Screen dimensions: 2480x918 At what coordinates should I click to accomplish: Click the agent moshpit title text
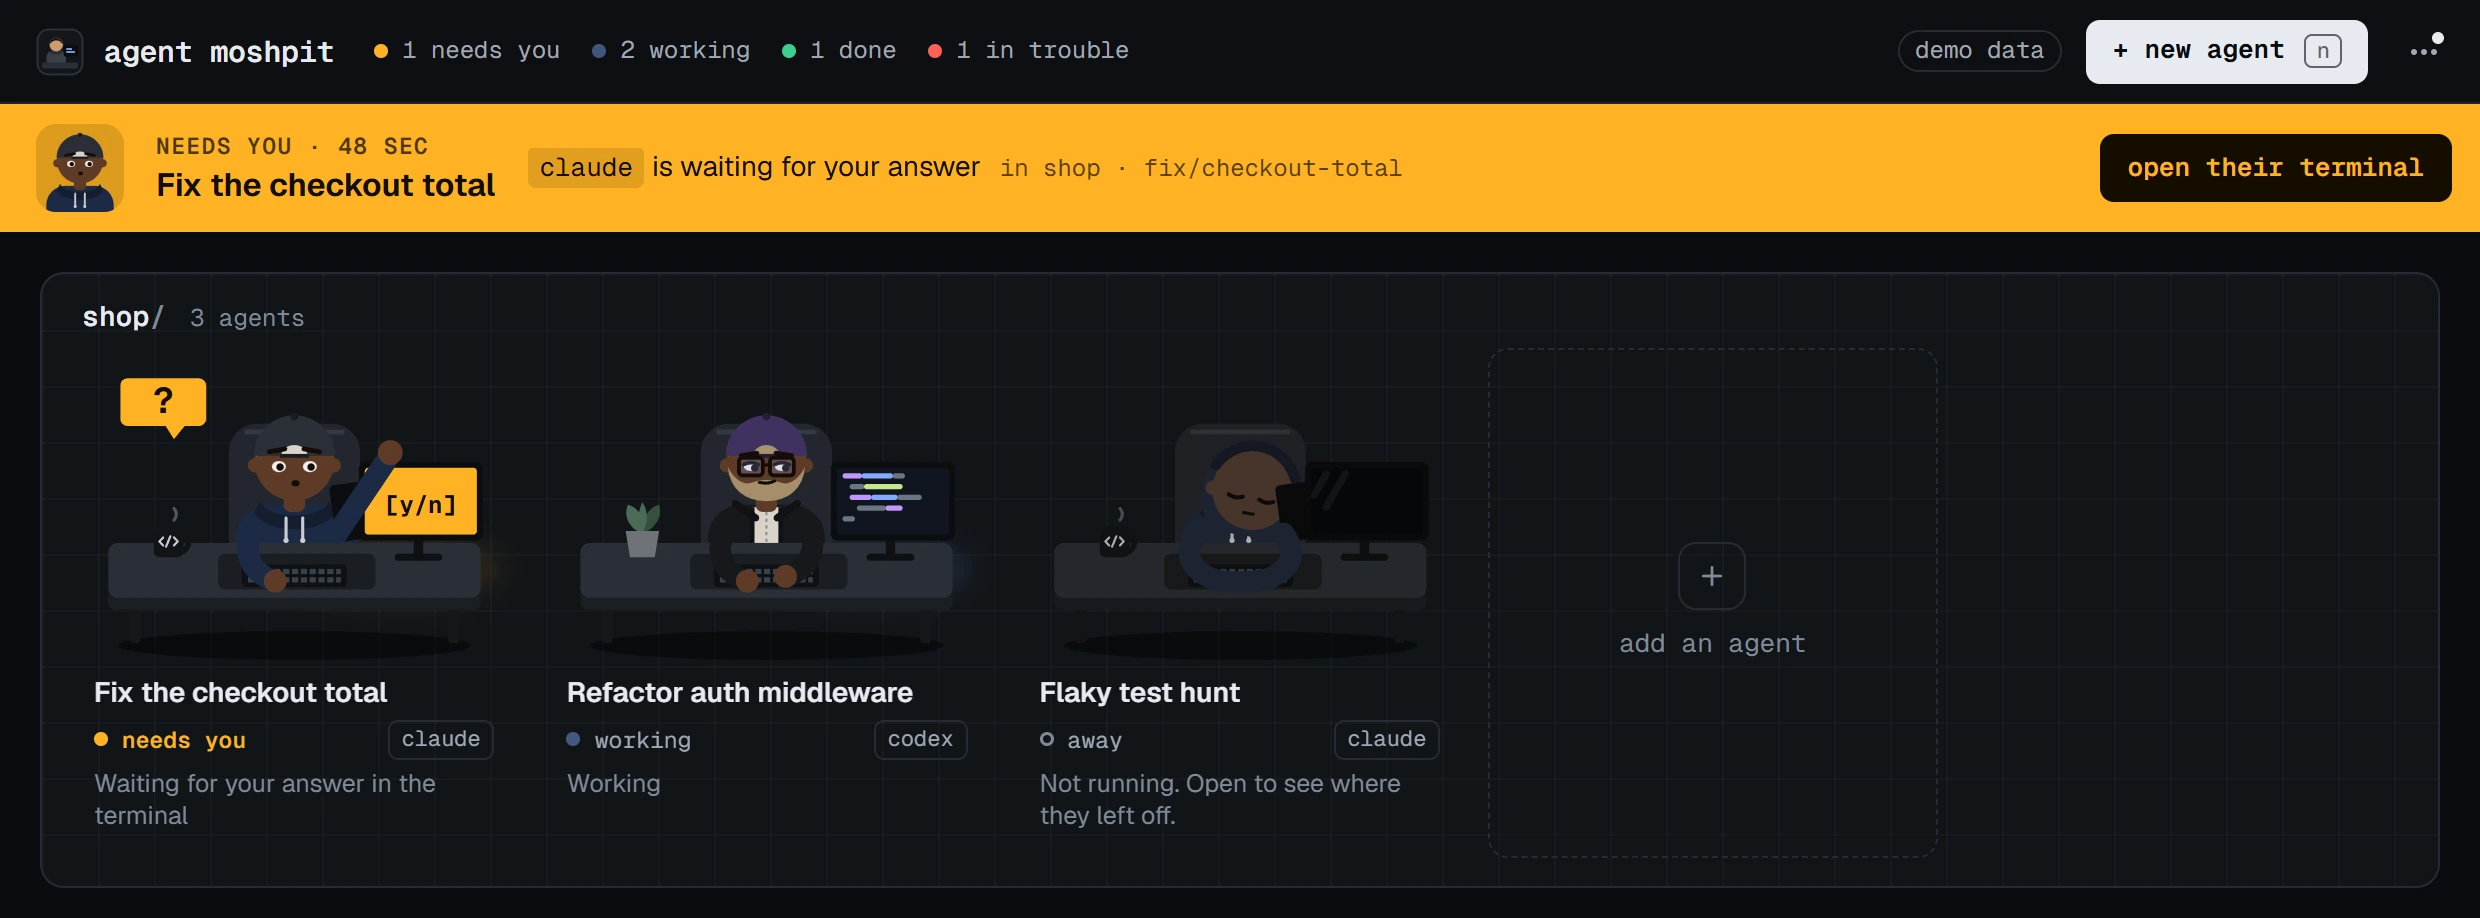click(x=219, y=51)
